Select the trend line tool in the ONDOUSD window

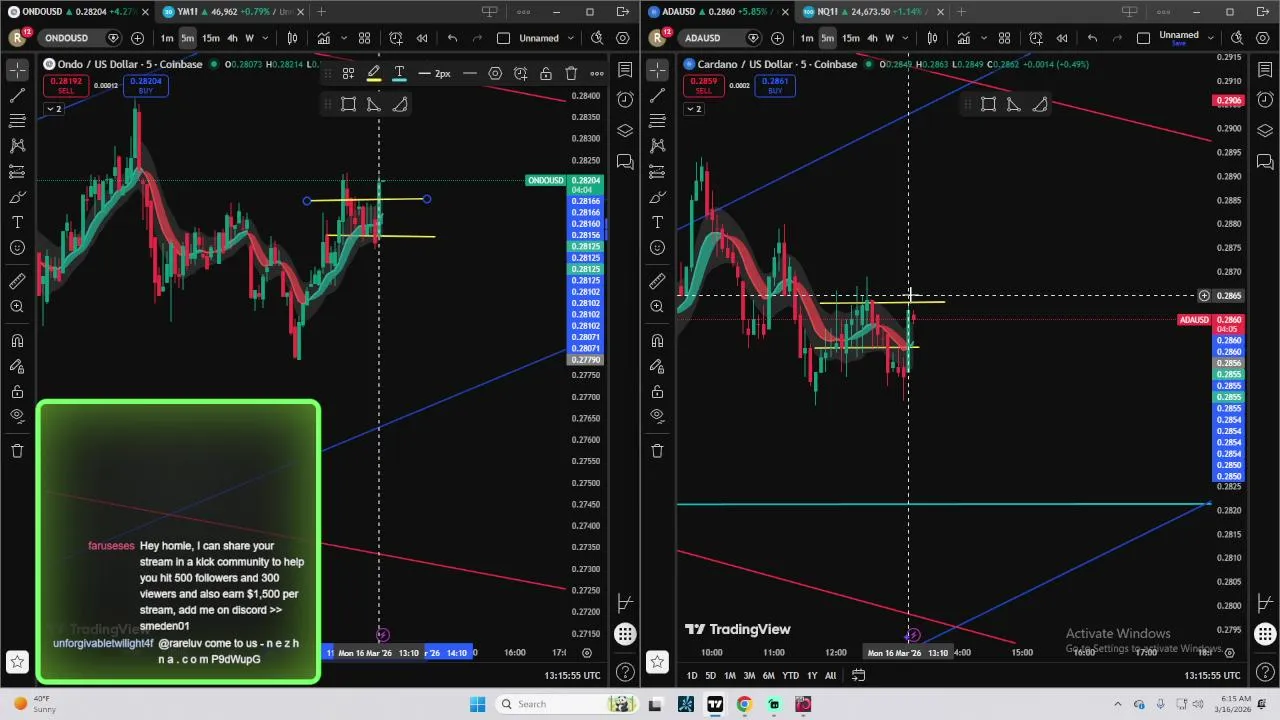click(17, 96)
